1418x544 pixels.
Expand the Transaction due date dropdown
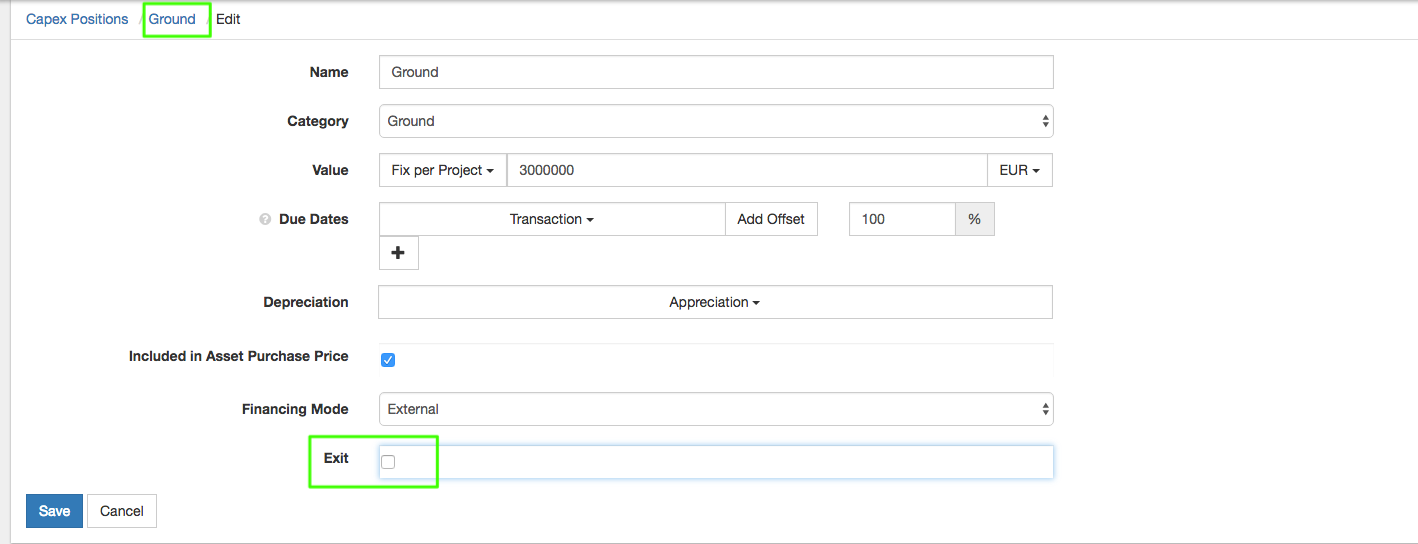(552, 219)
